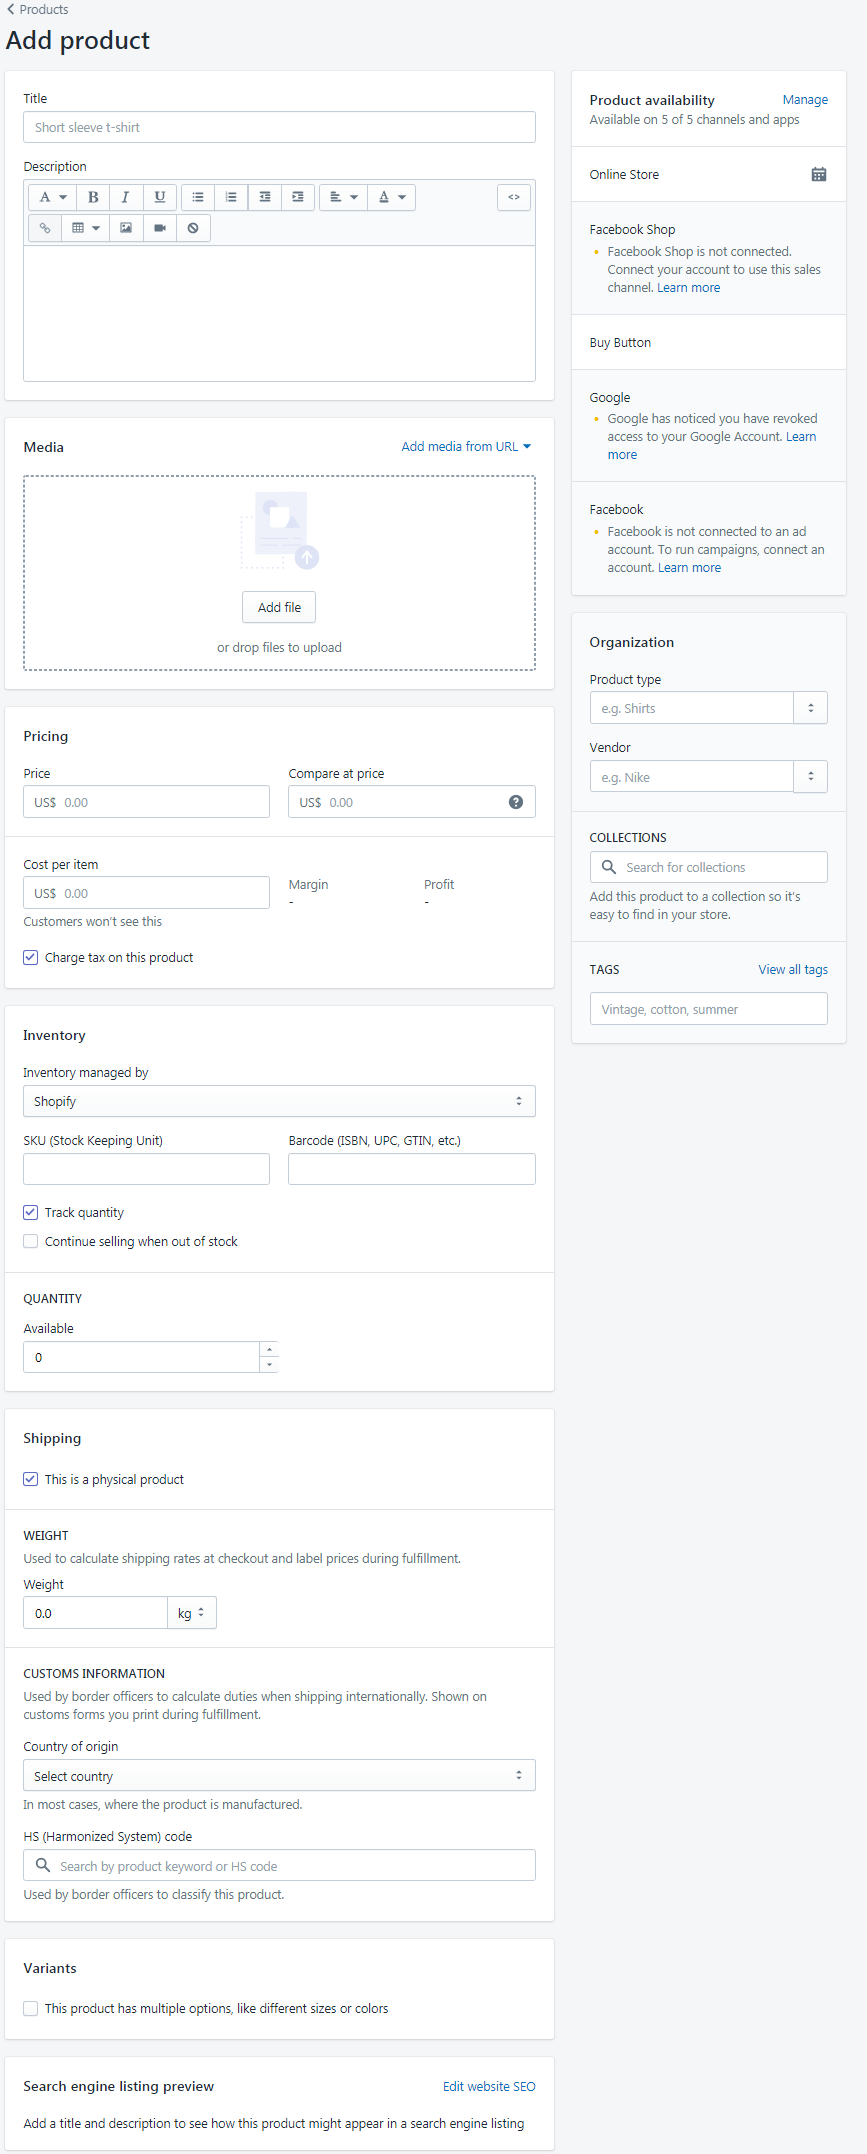
Task: Check the multiple options variants checkbox
Action: pos(31,2008)
